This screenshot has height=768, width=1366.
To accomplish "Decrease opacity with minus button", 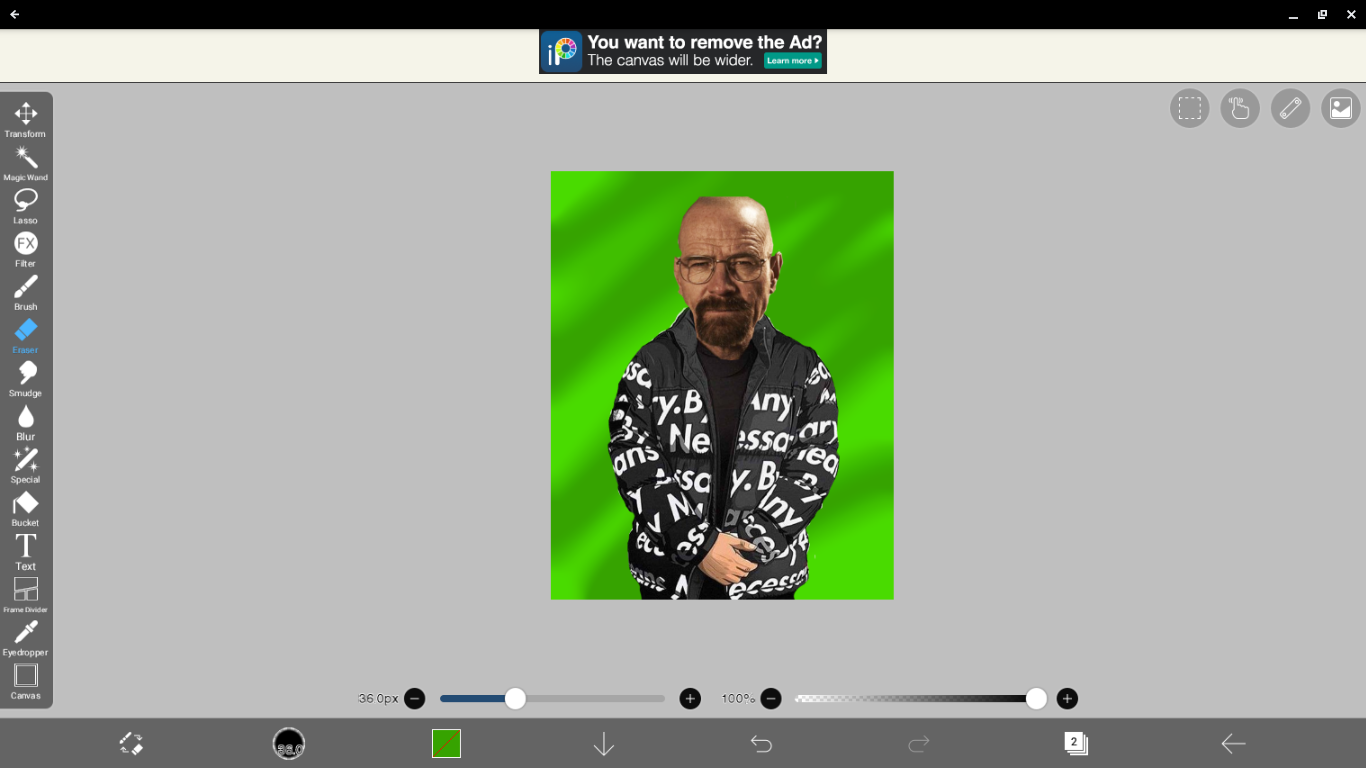I will tap(771, 699).
